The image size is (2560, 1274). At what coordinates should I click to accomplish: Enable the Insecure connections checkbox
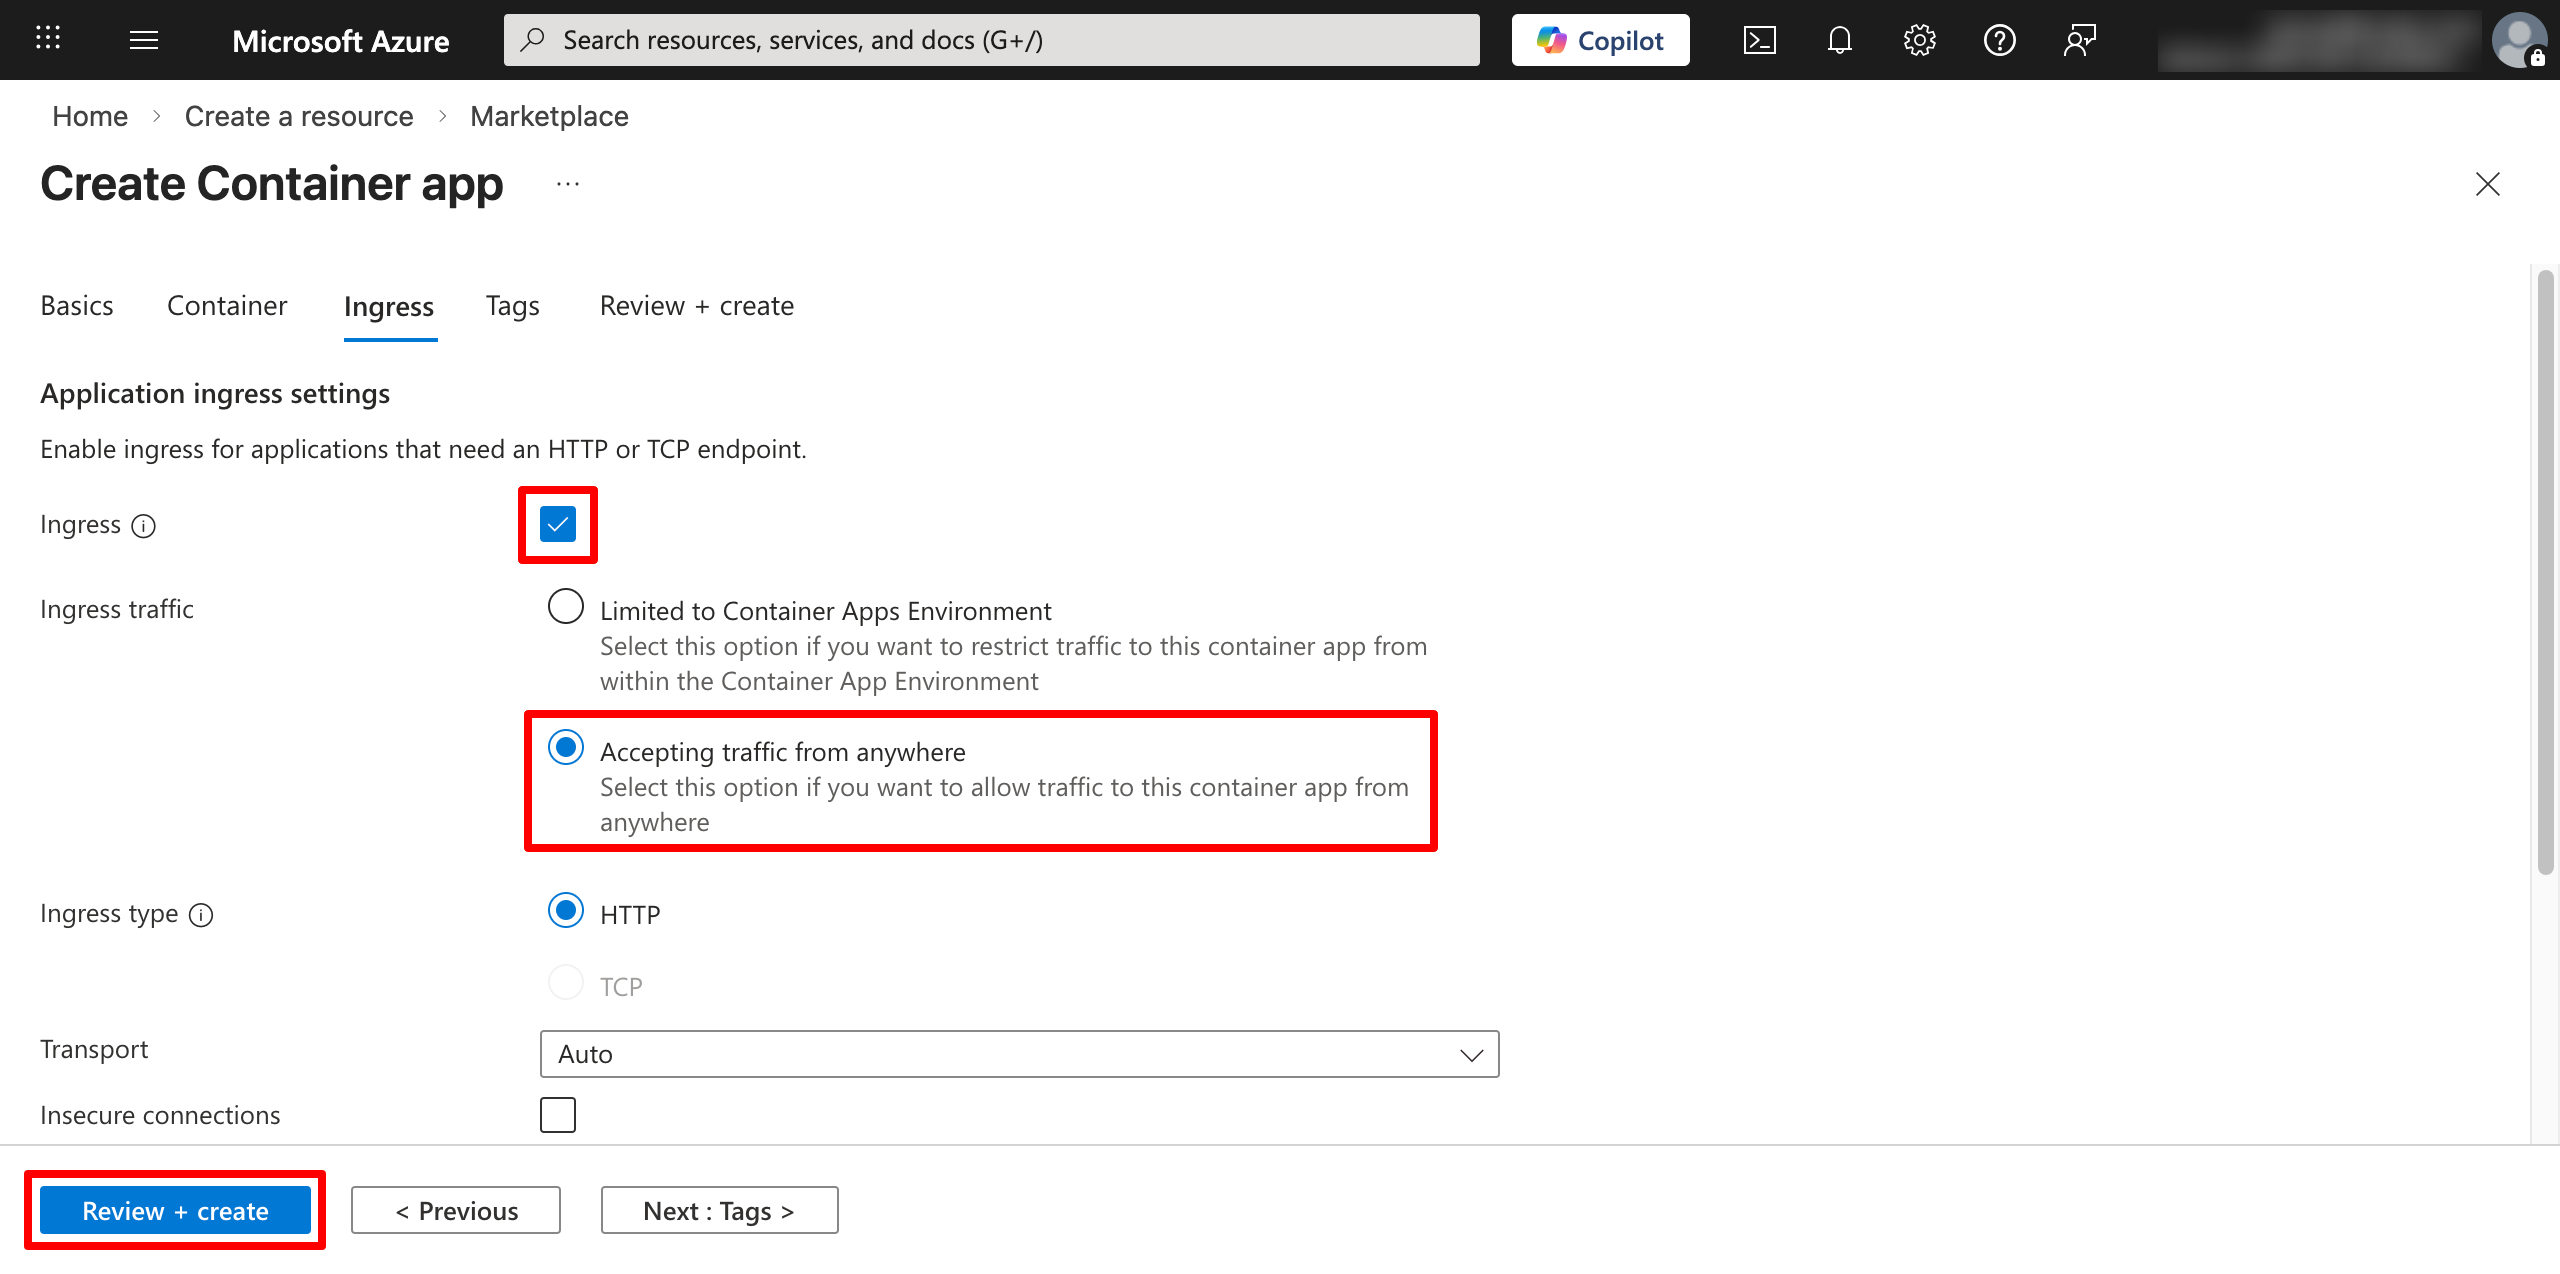(x=557, y=1114)
